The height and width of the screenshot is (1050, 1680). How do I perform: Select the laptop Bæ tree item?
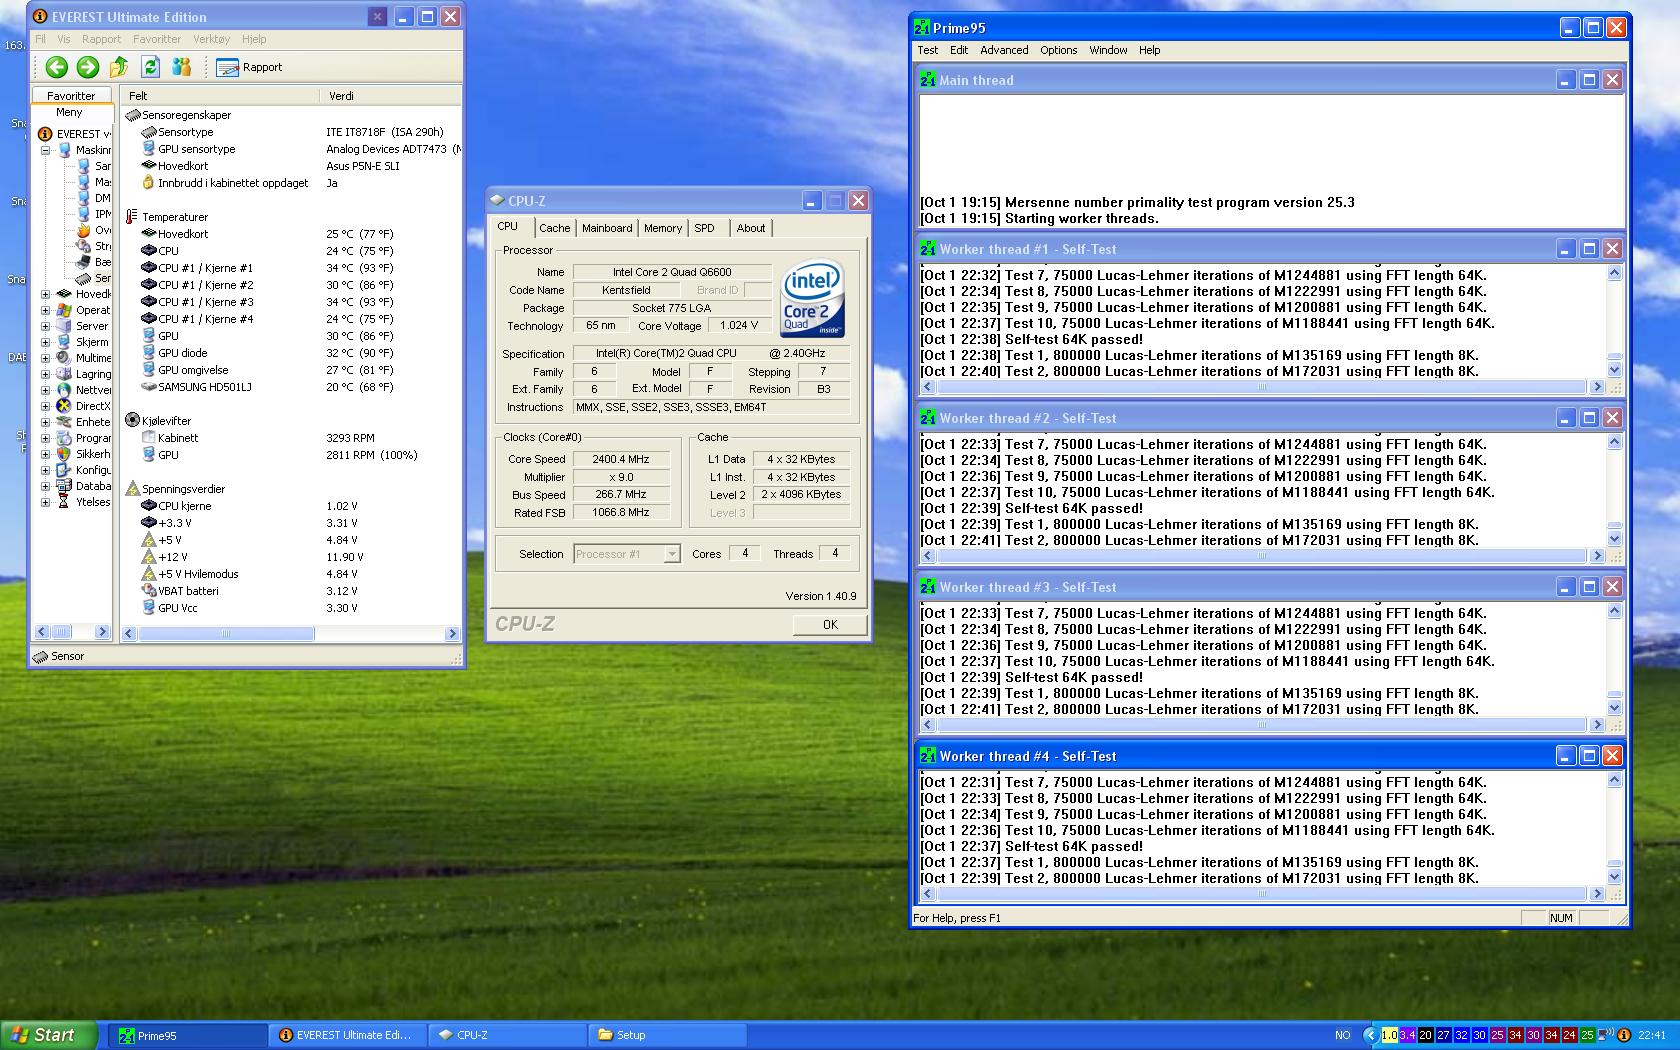point(84,262)
